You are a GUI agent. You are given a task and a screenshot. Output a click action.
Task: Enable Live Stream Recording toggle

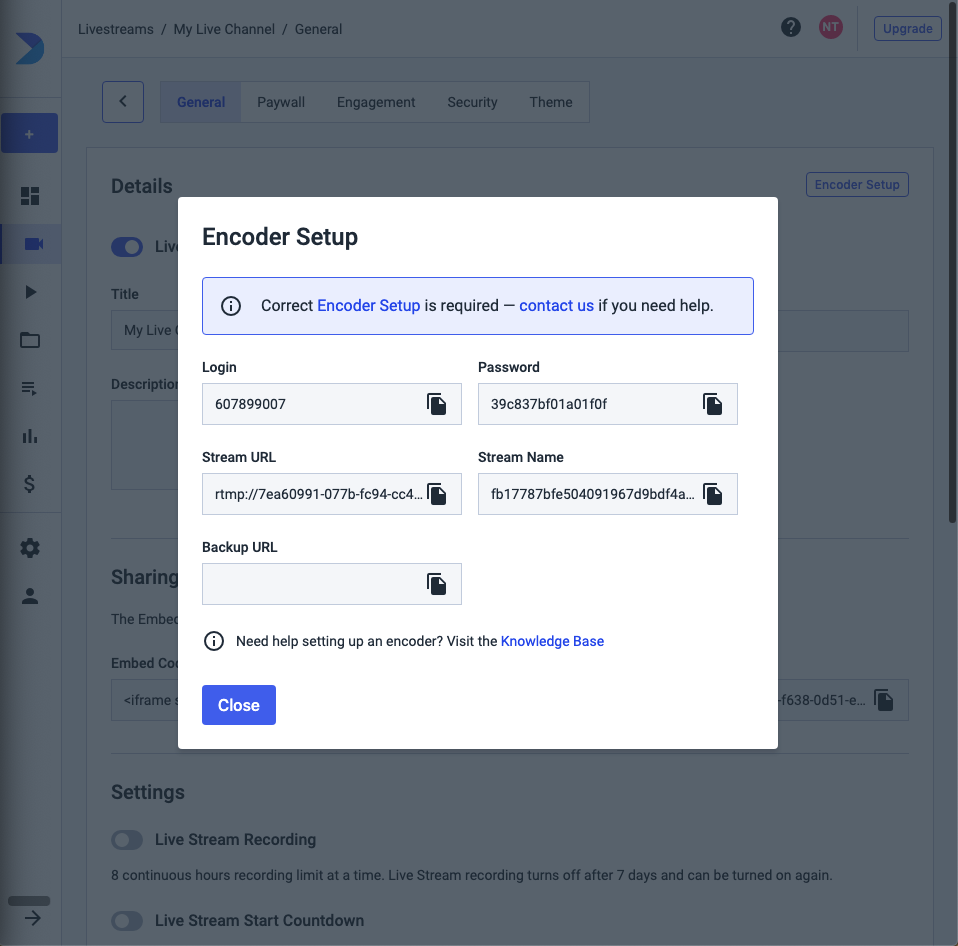click(x=127, y=840)
